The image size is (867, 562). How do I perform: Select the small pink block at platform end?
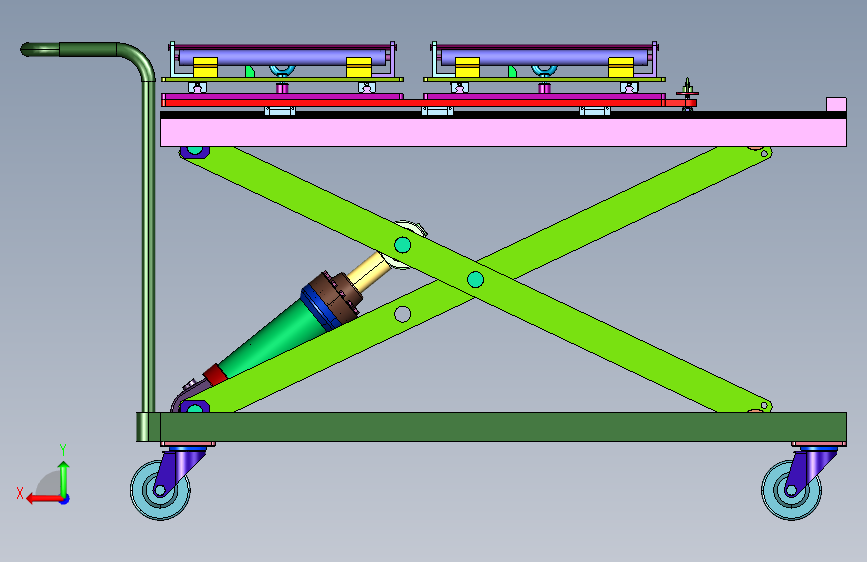[x=836, y=105]
